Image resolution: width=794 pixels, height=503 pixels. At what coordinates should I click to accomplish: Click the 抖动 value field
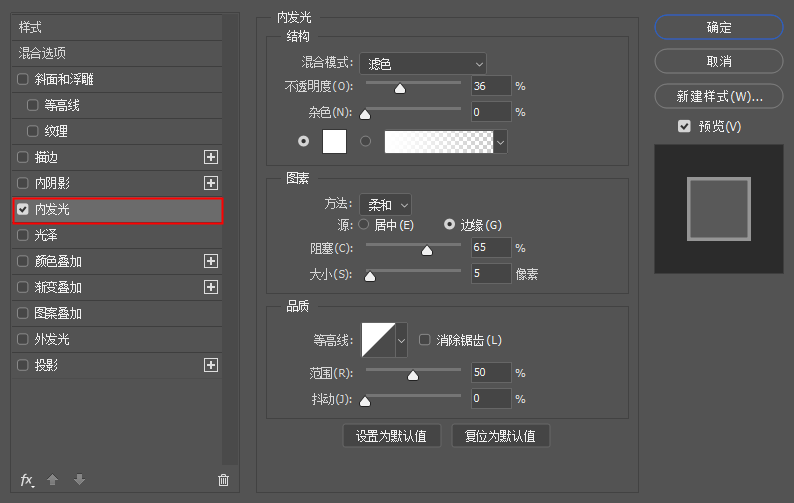(491, 398)
